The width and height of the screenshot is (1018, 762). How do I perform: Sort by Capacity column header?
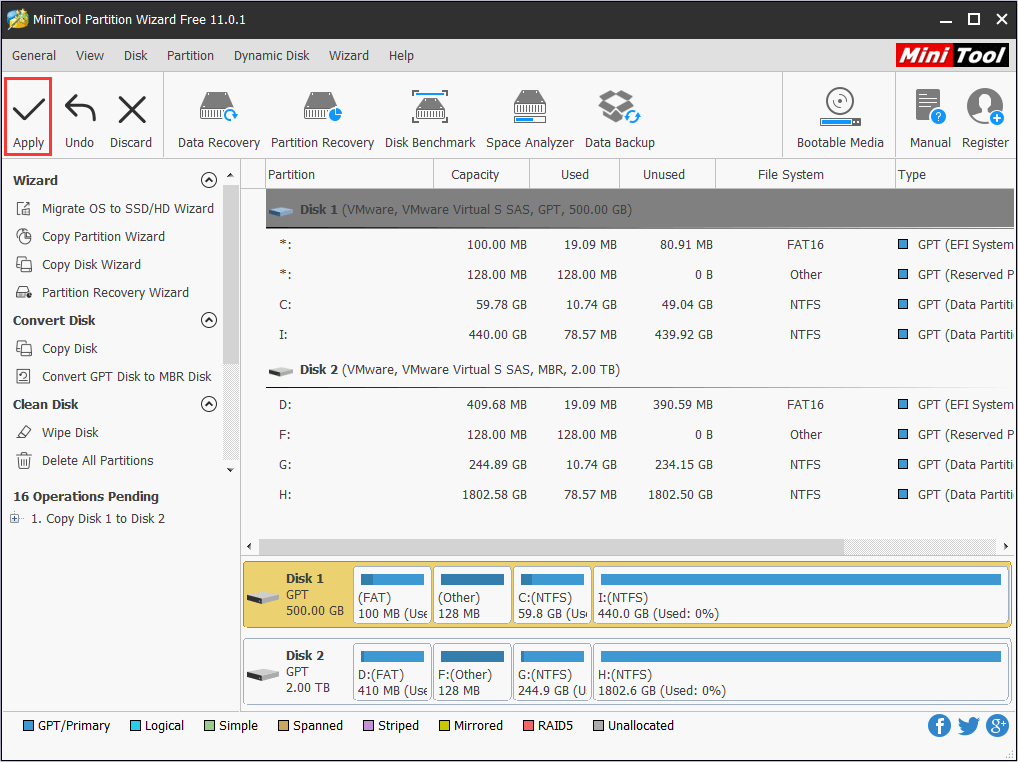482,175
